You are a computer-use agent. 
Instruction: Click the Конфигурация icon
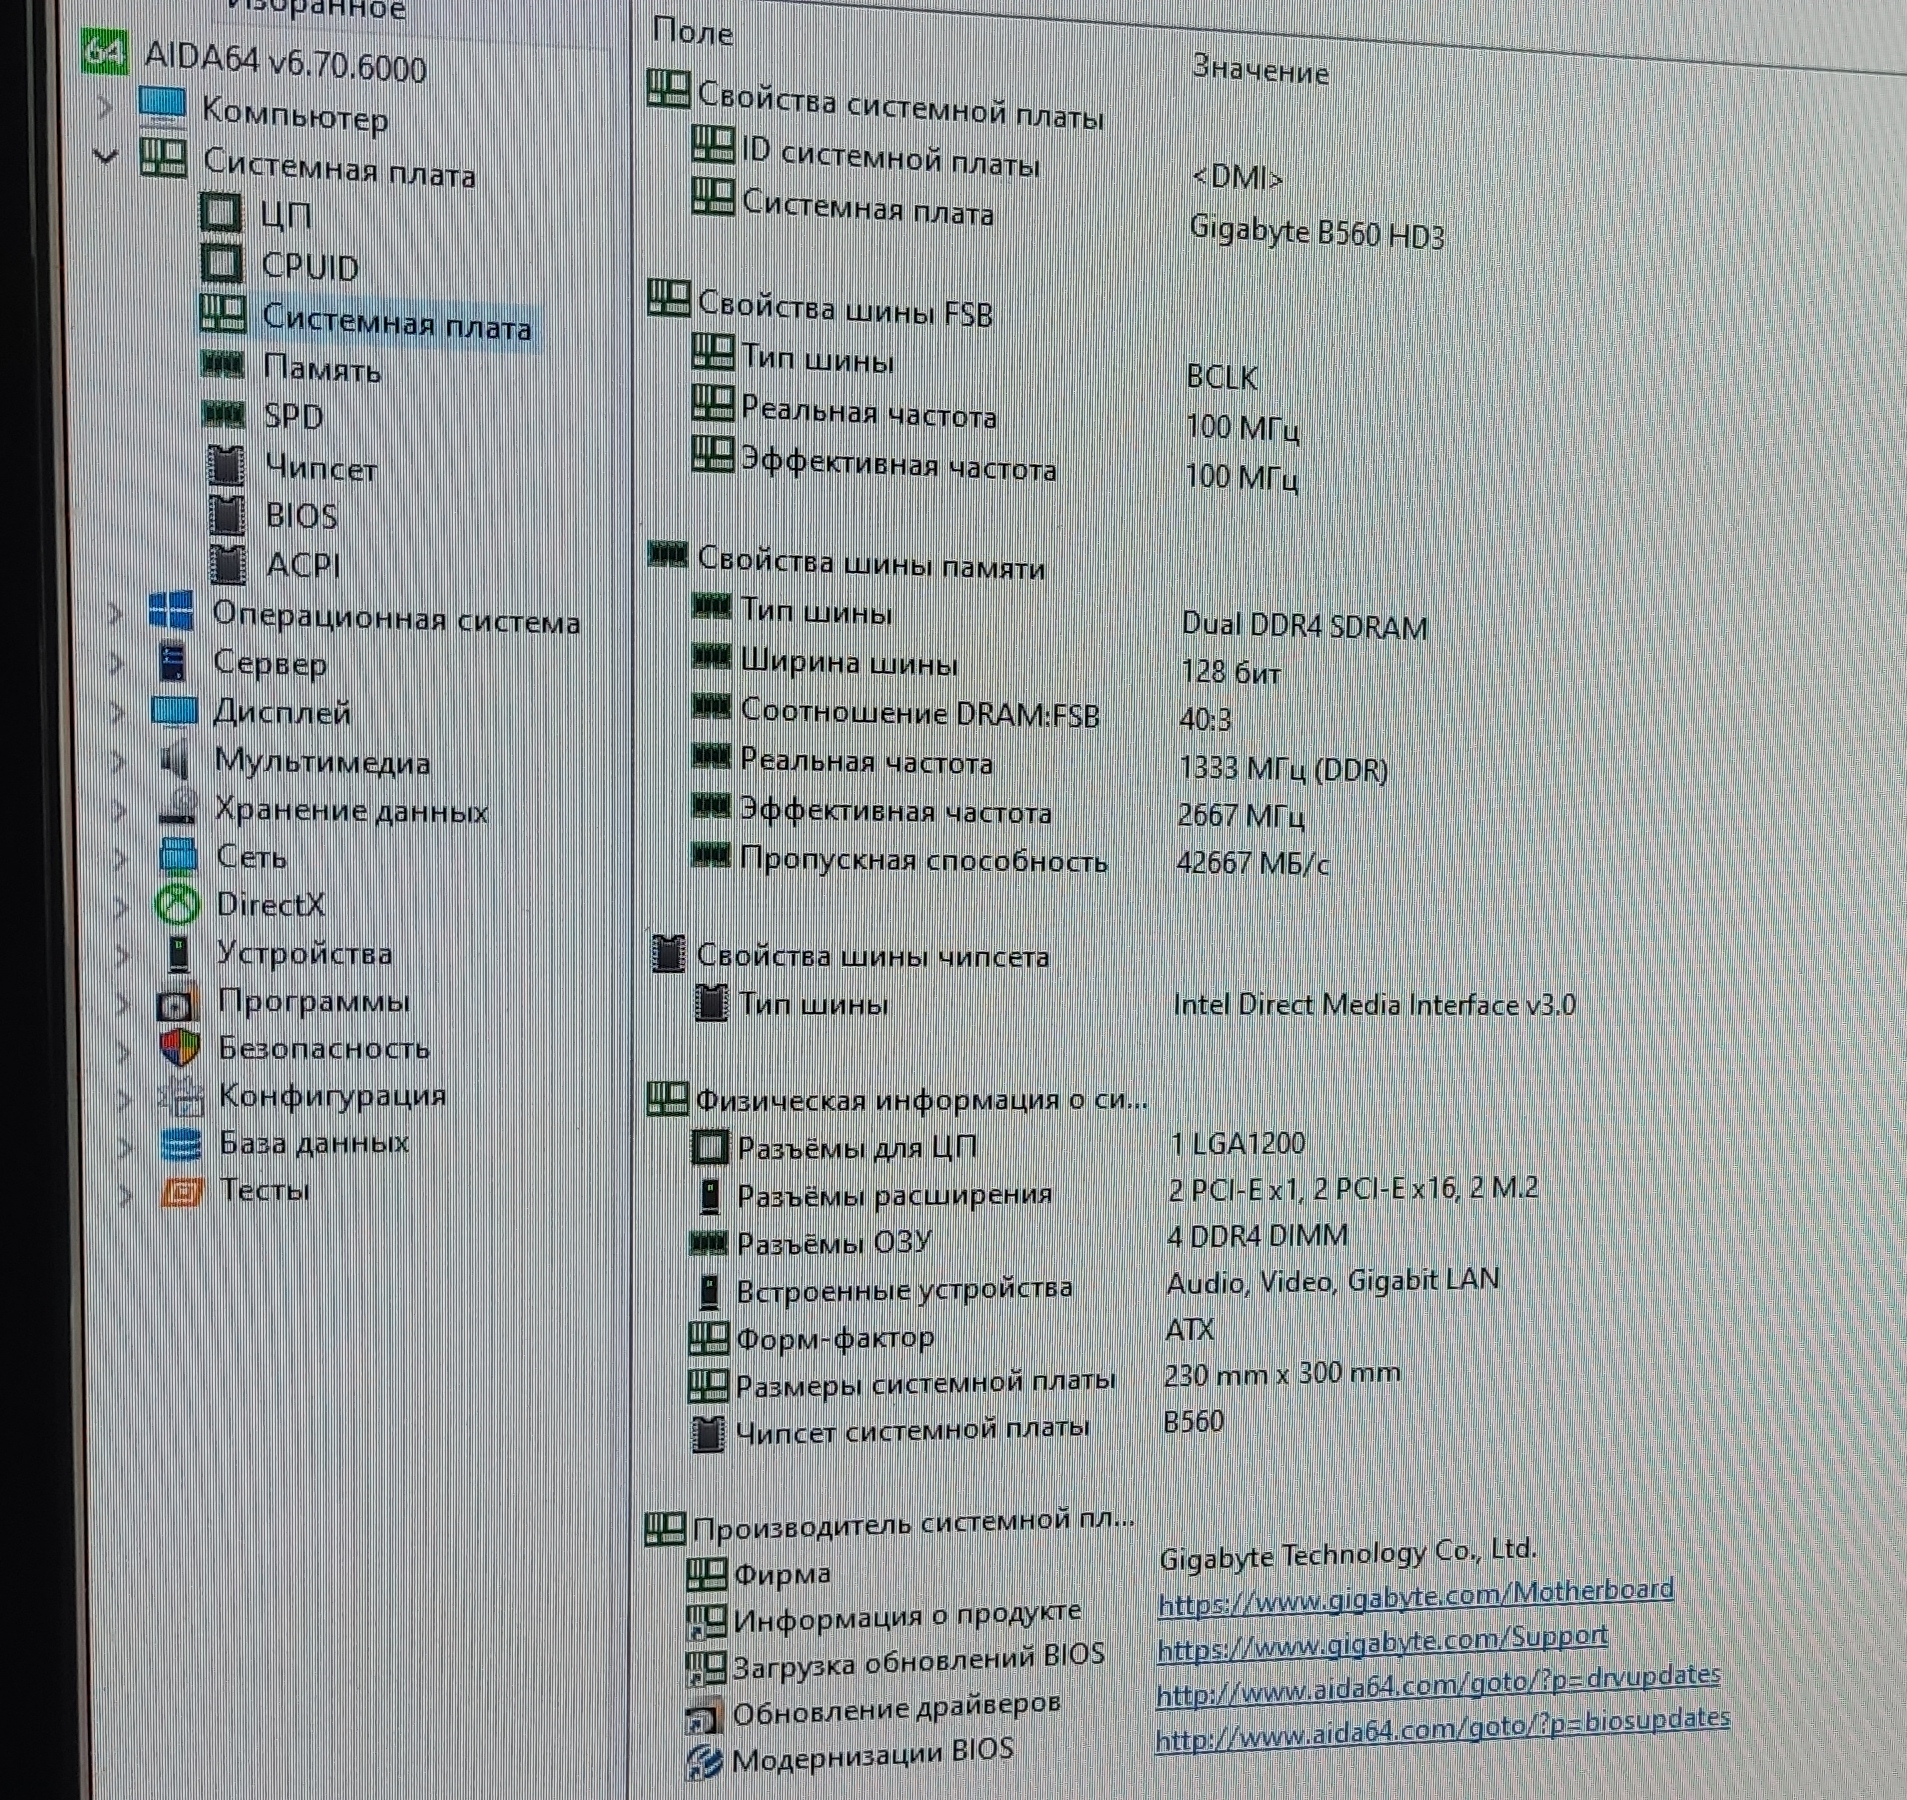181,1096
